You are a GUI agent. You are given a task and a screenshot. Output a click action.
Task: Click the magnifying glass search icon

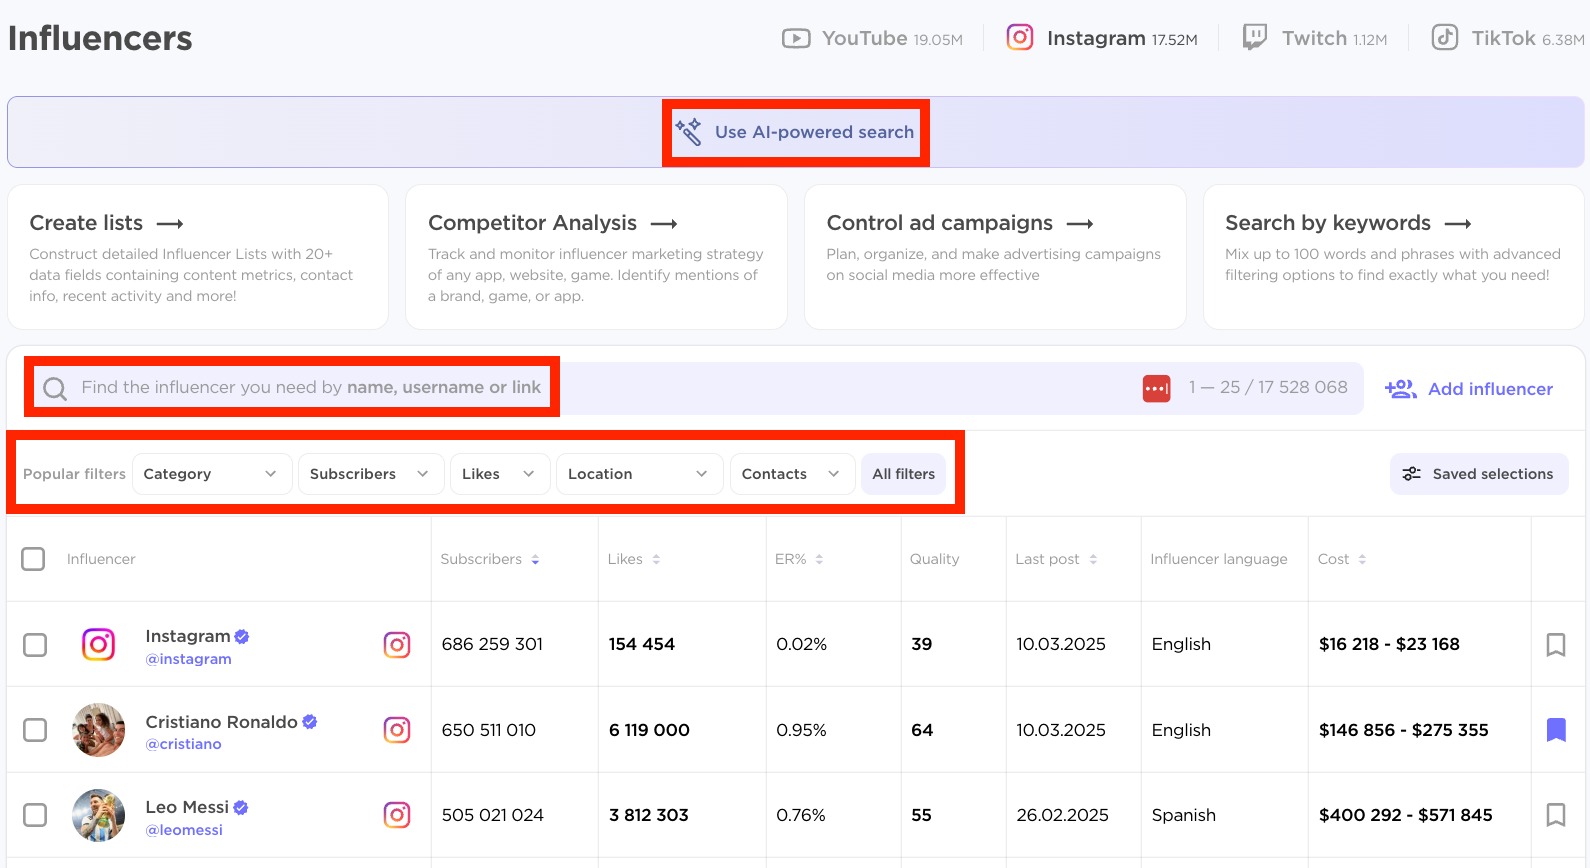(x=55, y=389)
